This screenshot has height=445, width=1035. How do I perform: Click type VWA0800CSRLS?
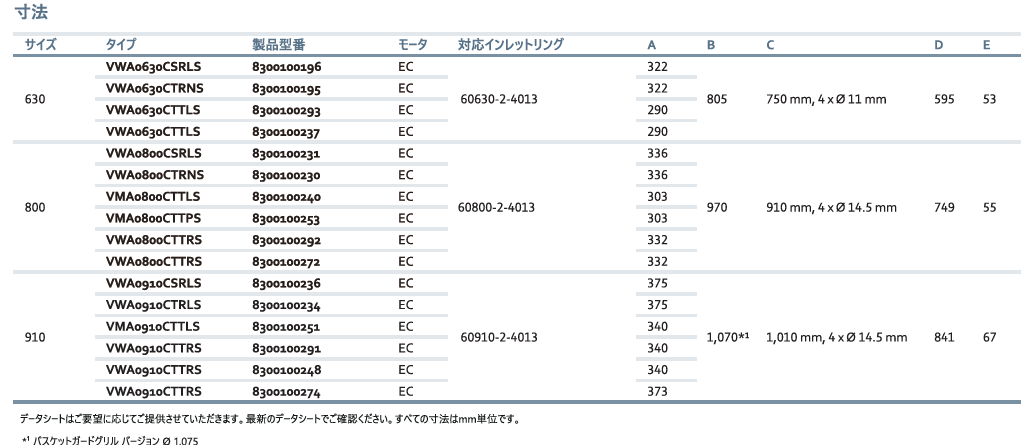153,153
